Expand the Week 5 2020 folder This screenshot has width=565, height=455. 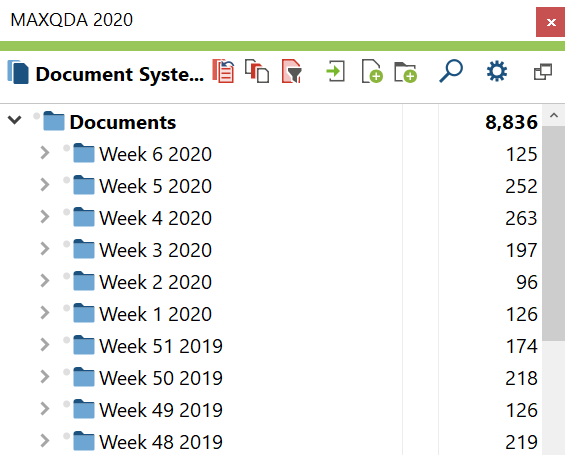pos(45,185)
